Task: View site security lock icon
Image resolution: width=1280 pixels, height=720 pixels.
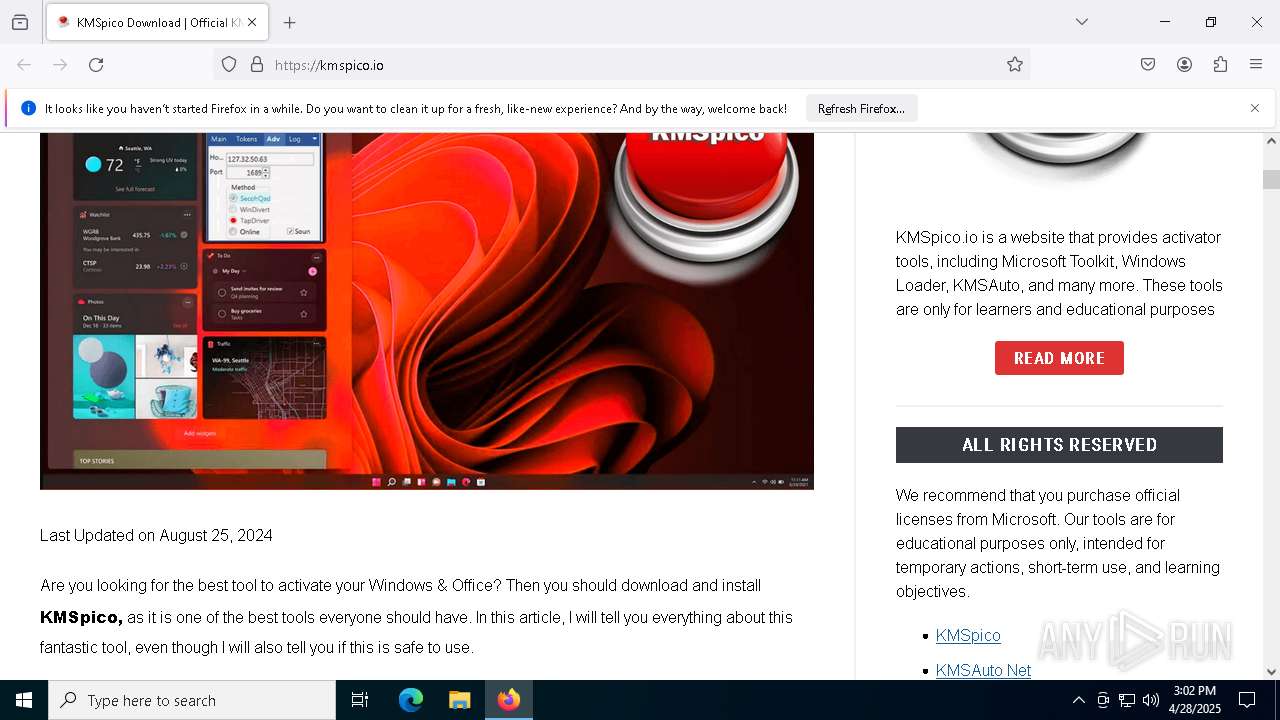Action: click(x=257, y=65)
